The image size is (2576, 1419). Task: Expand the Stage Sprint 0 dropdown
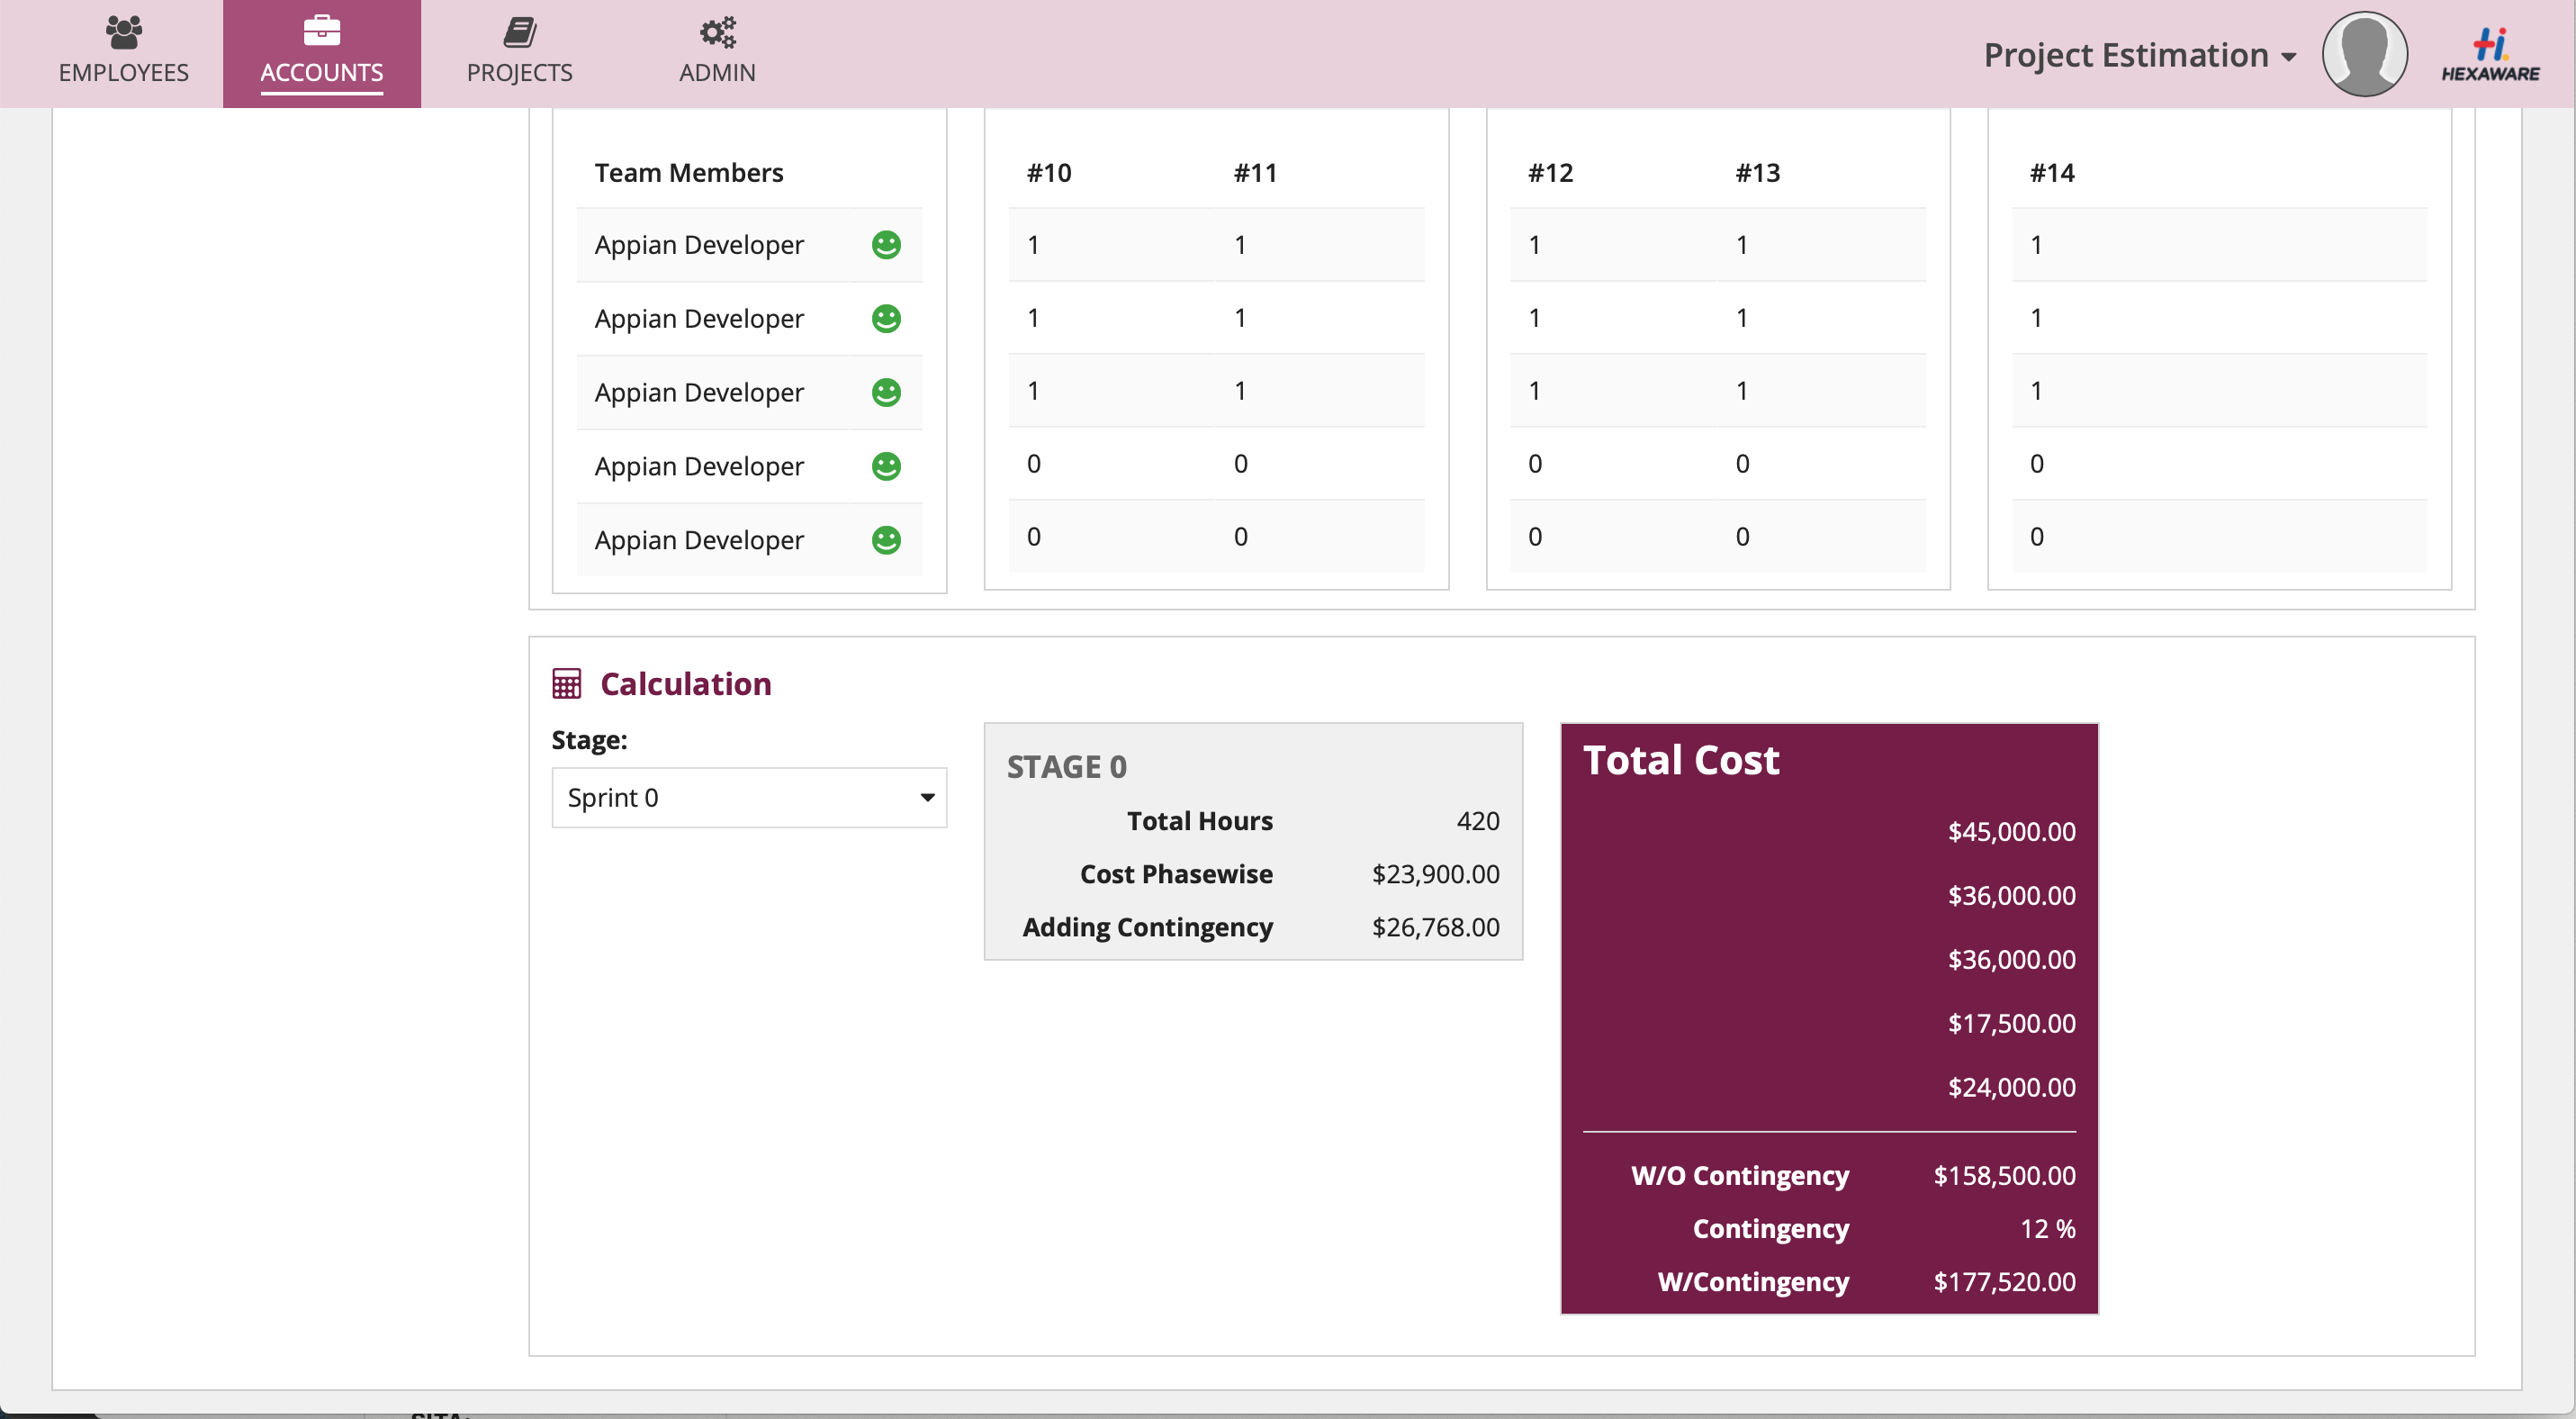(748, 797)
